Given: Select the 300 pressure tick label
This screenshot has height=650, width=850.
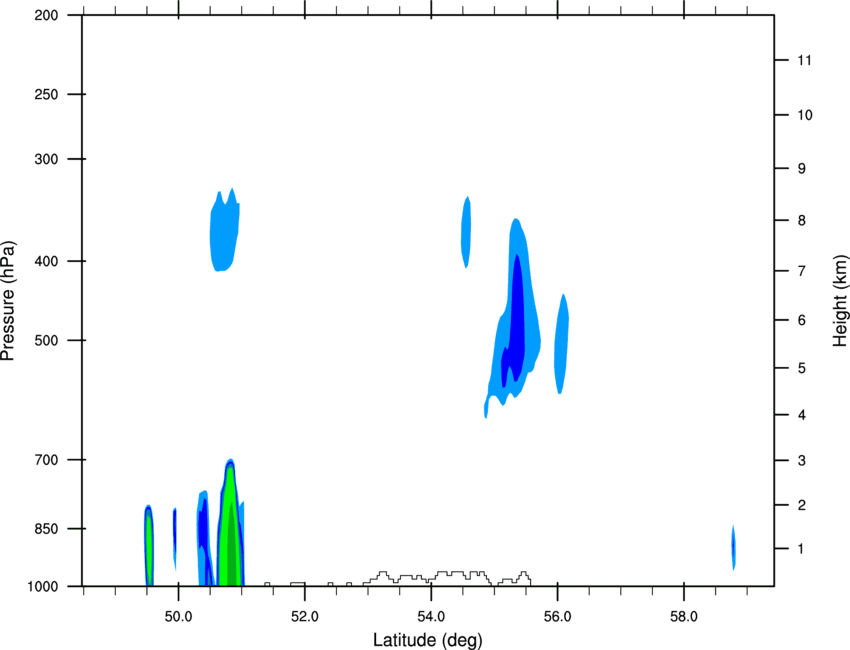Looking at the screenshot, I should click(46, 159).
